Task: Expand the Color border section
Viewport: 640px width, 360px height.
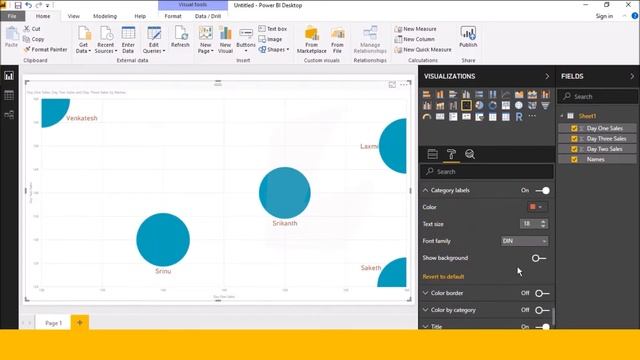Action: point(425,293)
